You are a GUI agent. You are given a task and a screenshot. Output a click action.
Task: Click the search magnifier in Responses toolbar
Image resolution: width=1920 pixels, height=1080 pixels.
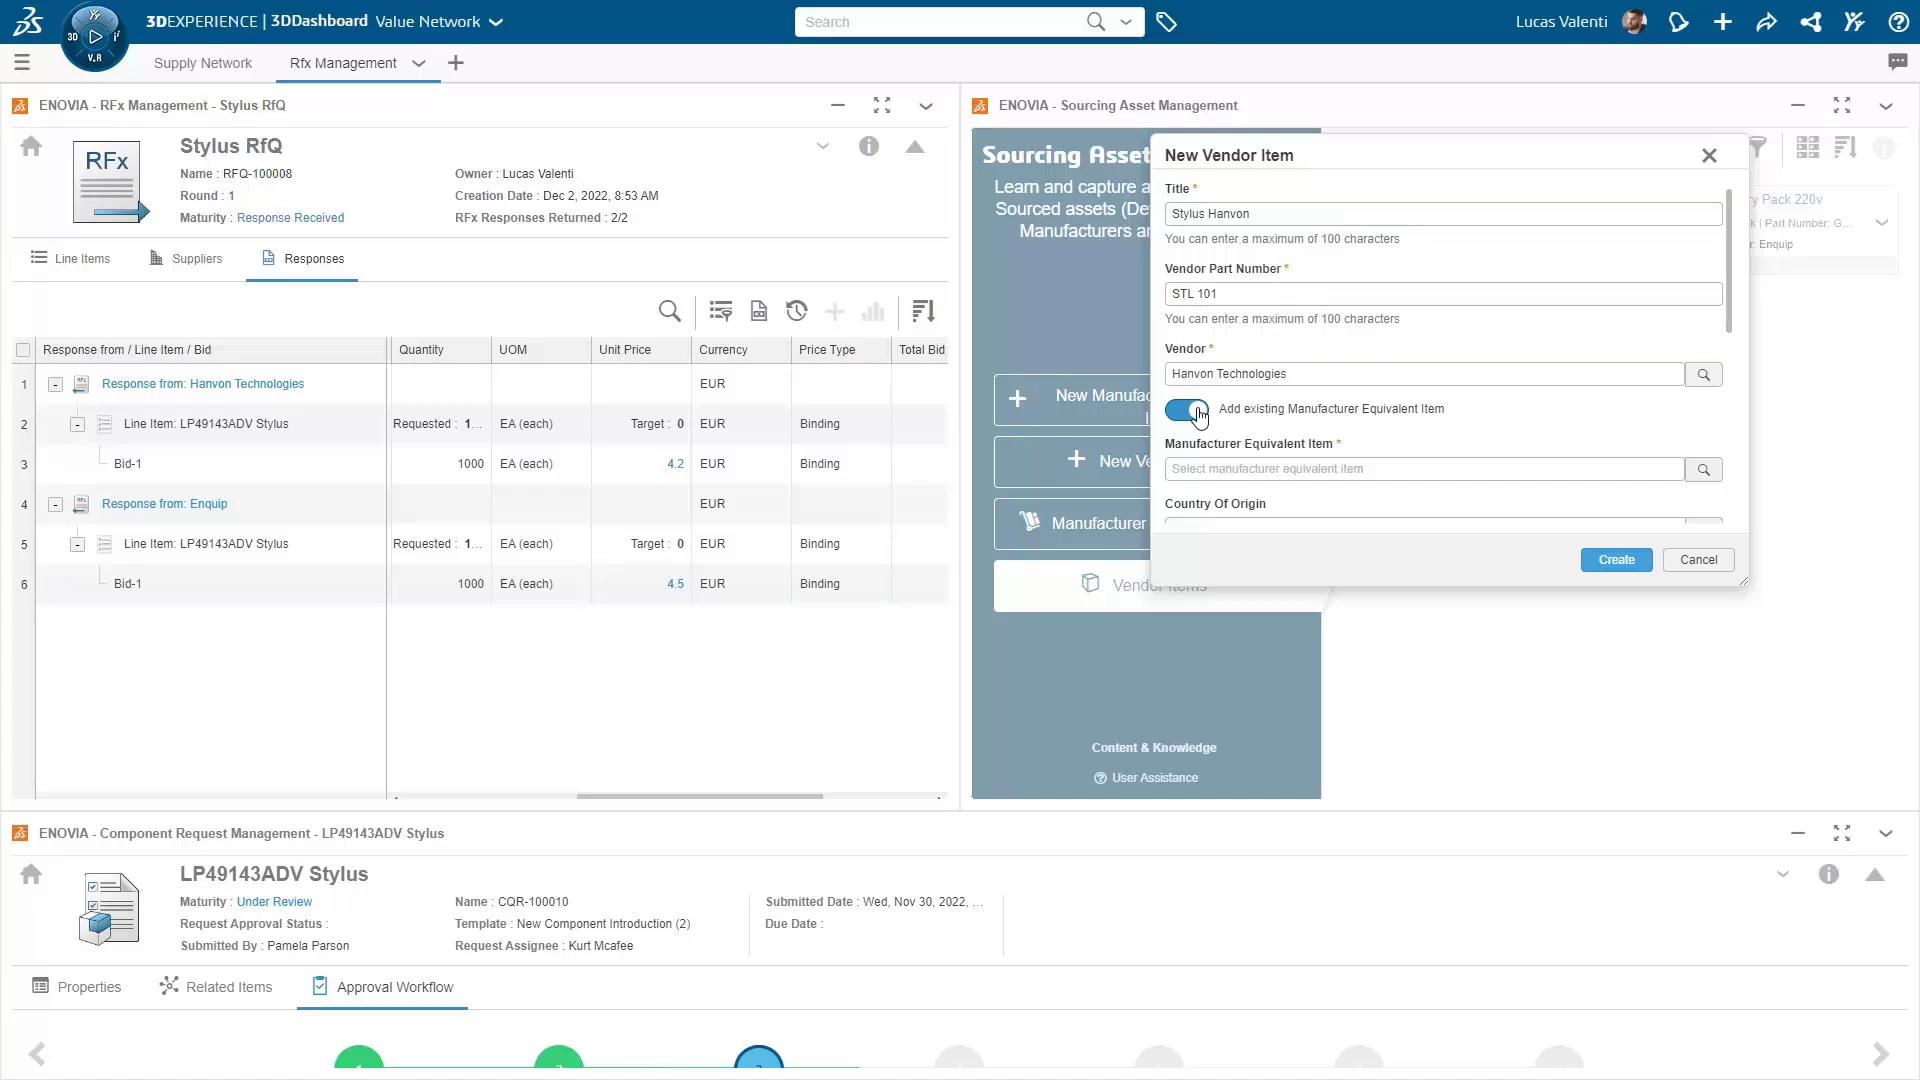click(670, 311)
